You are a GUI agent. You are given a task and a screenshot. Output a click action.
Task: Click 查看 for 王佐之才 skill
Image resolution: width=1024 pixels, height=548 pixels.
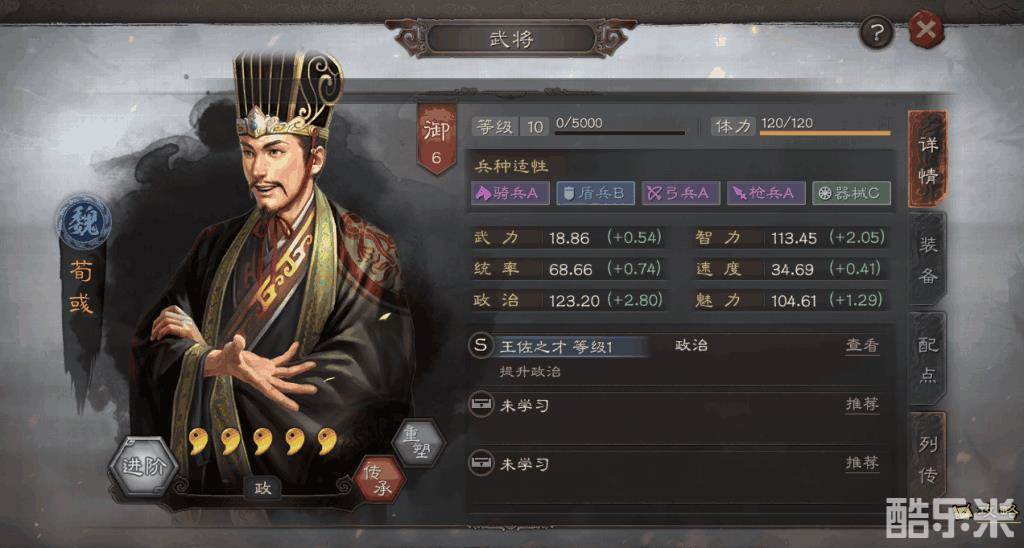(x=862, y=346)
